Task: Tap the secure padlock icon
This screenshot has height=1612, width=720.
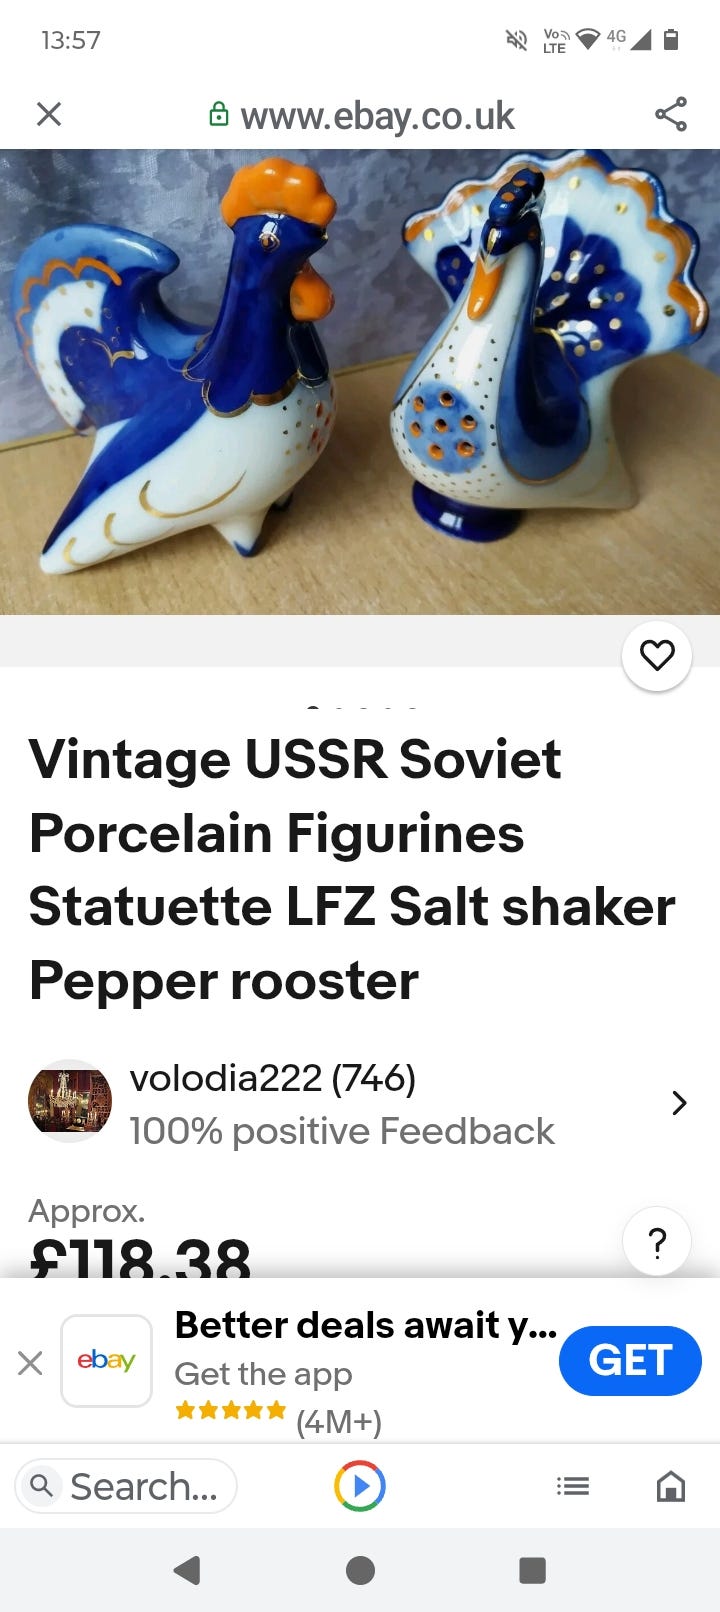Action: coord(218,115)
